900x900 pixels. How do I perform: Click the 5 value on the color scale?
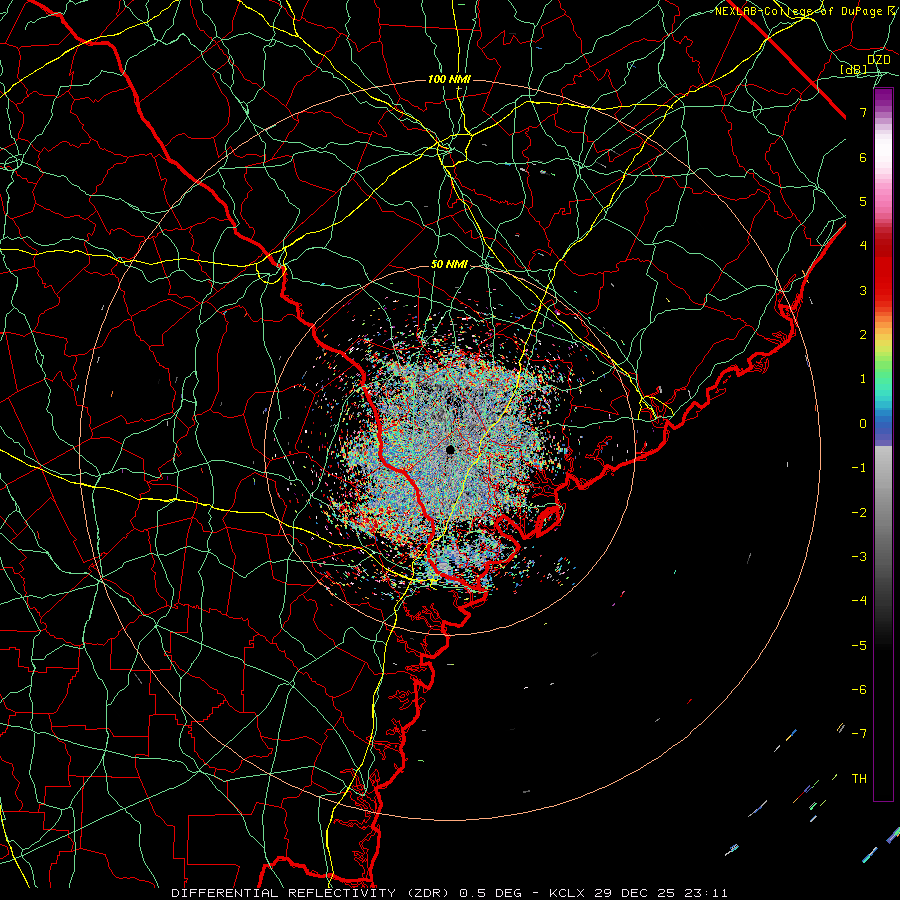click(863, 201)
